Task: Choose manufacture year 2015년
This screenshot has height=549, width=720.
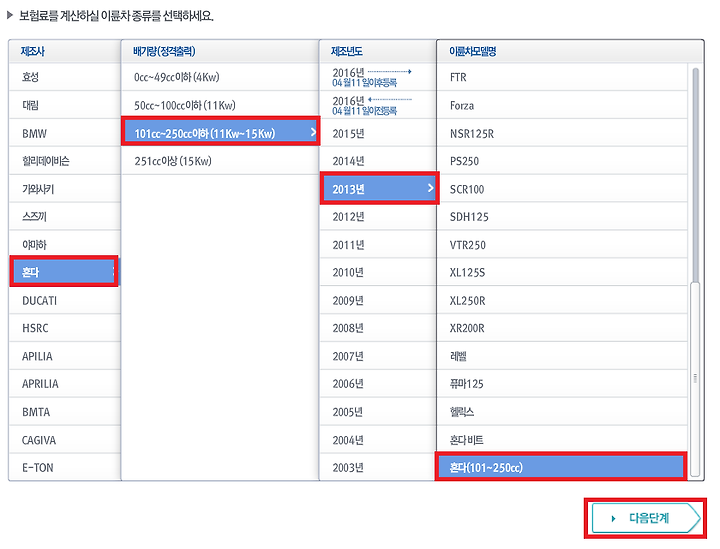Action: point(378,133)
